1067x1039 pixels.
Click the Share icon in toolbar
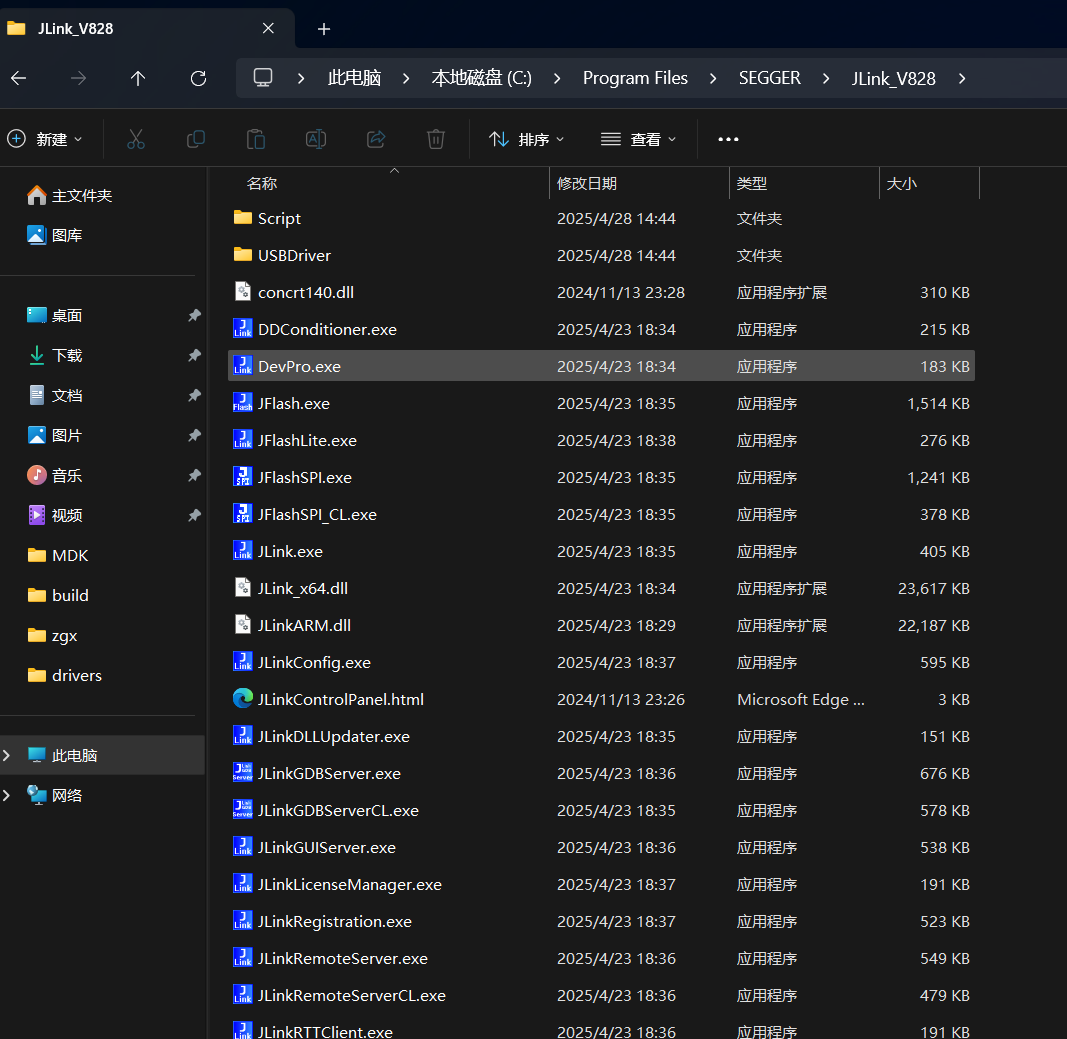[x=376, y=139]
